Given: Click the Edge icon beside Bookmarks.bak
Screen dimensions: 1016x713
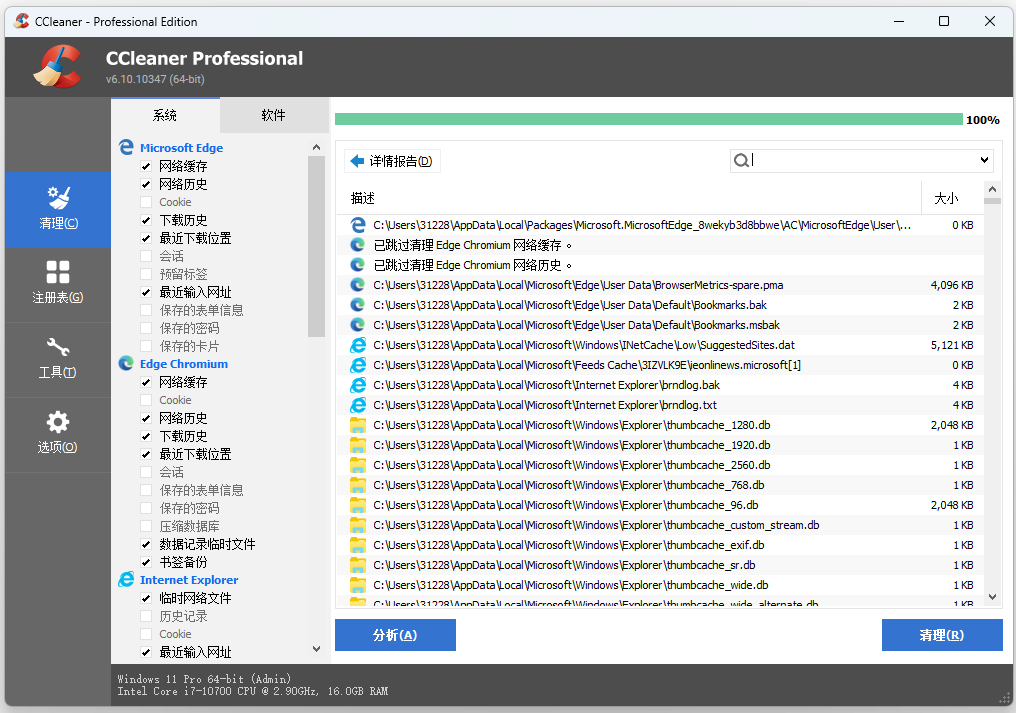Looking at the screenshot, I should pos(358,305).
